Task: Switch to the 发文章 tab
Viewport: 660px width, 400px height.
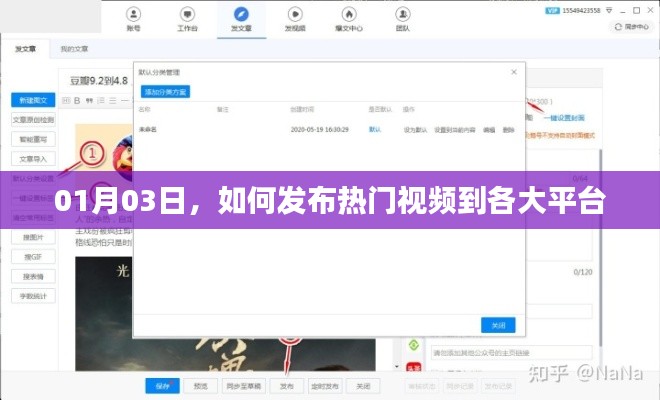Action: pos(26,48)
